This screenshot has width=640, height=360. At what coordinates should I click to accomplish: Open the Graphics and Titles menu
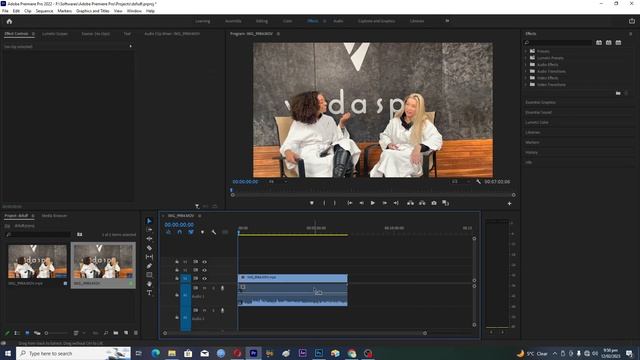tap(93, 11)
